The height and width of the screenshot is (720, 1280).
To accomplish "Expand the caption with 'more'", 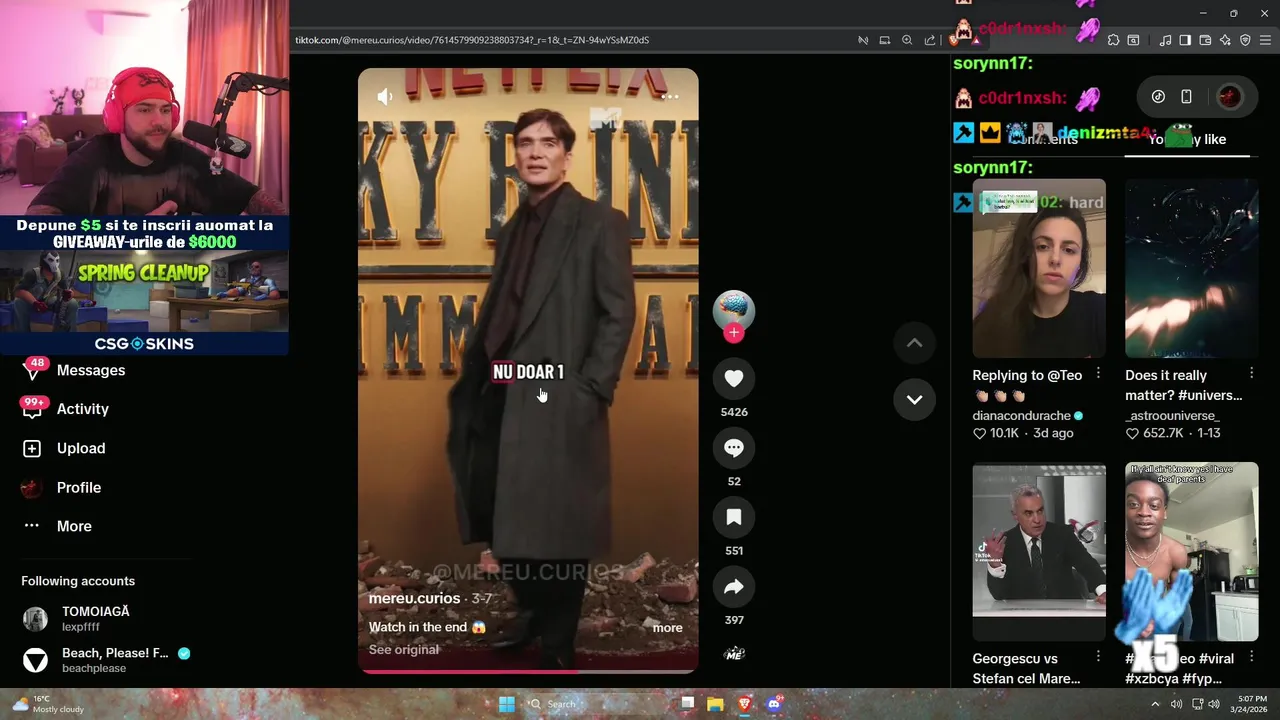I will click(667, 628).
